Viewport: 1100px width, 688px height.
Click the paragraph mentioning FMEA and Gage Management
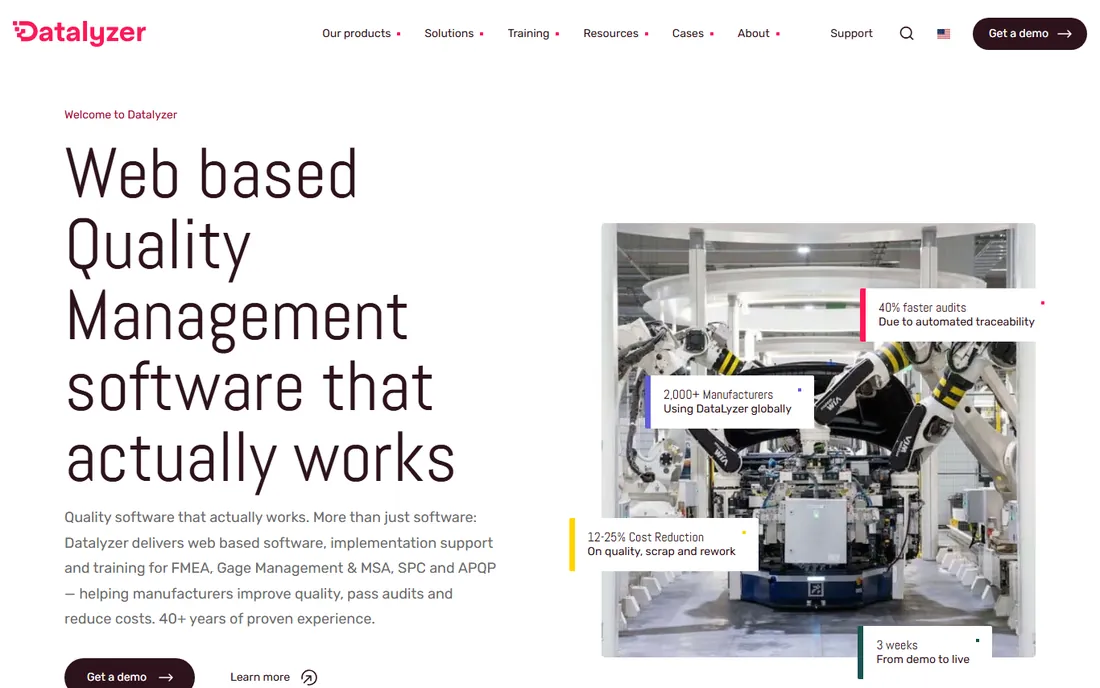click(x=281, y=568)
